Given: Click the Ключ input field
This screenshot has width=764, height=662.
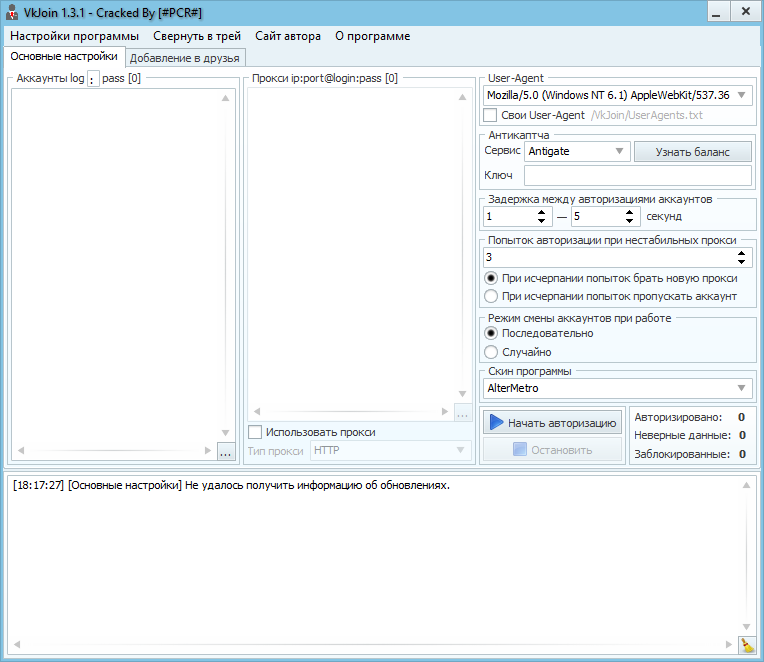Looking at the screenshot, I should click(x=631, y=176).
